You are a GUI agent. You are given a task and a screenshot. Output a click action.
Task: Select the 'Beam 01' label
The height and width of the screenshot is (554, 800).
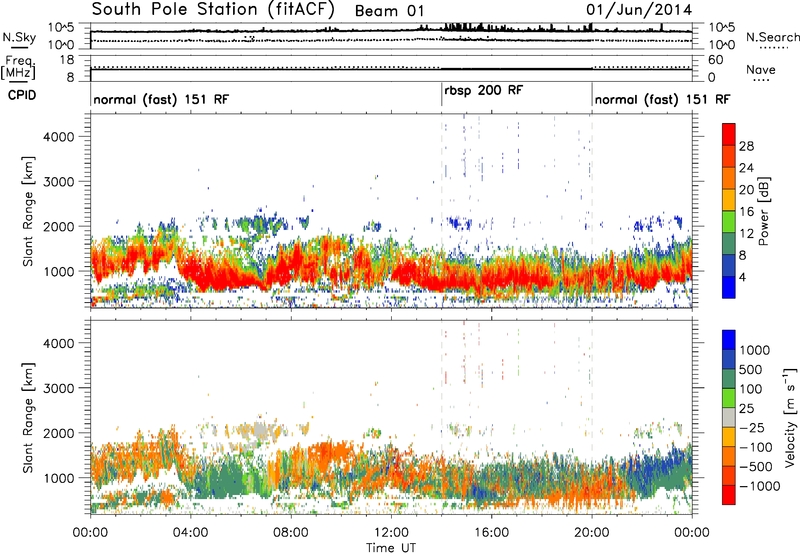point(389,11)
